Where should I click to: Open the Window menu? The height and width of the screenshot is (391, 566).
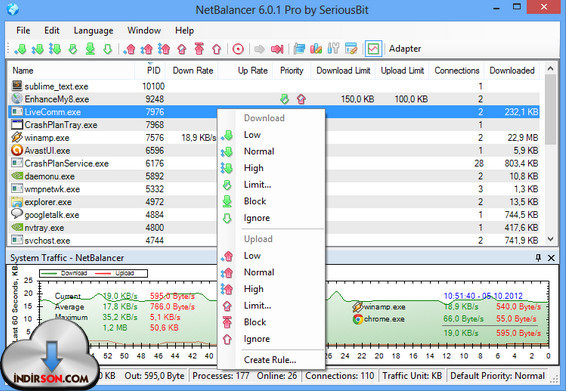pos(144,31)
